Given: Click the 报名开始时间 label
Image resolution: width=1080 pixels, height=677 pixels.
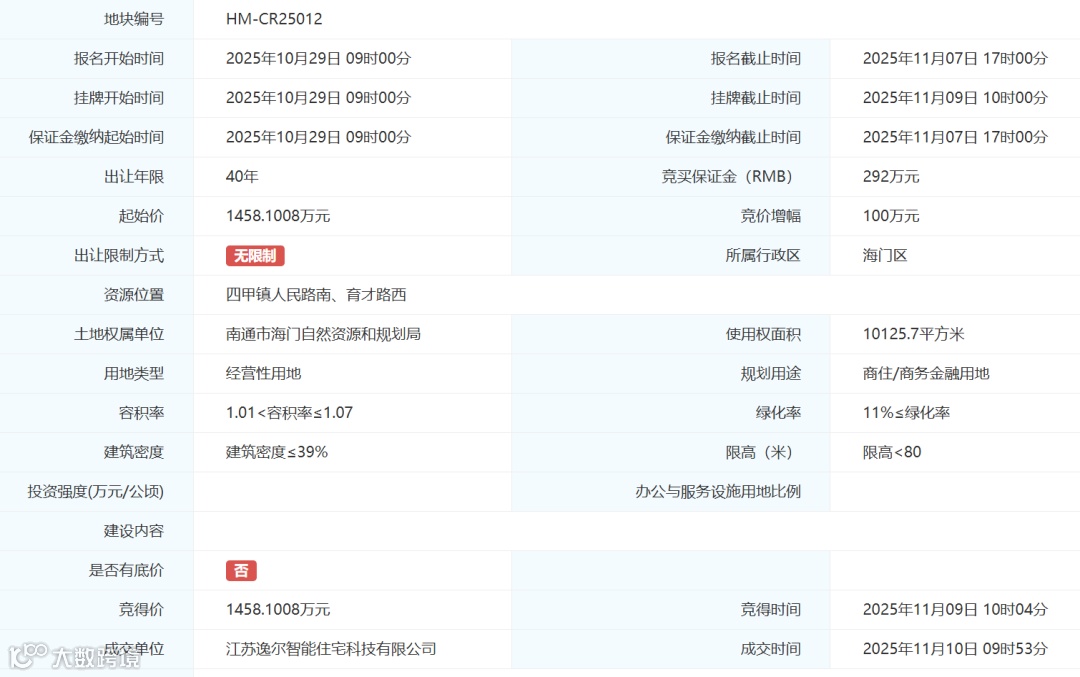Looking at the screenshot, I should [x=119, y=59].
